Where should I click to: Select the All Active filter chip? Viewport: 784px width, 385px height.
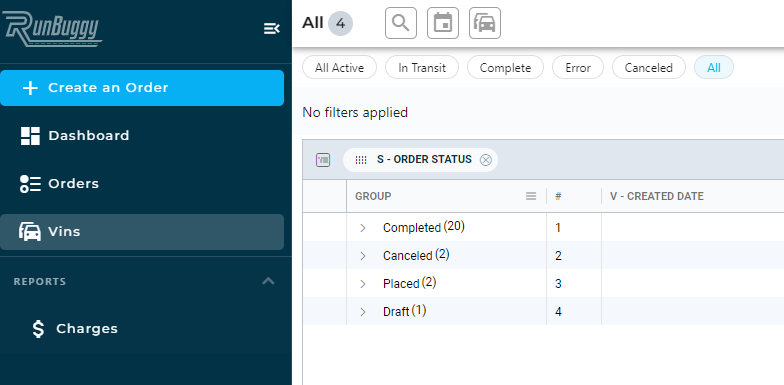[340, 68]
